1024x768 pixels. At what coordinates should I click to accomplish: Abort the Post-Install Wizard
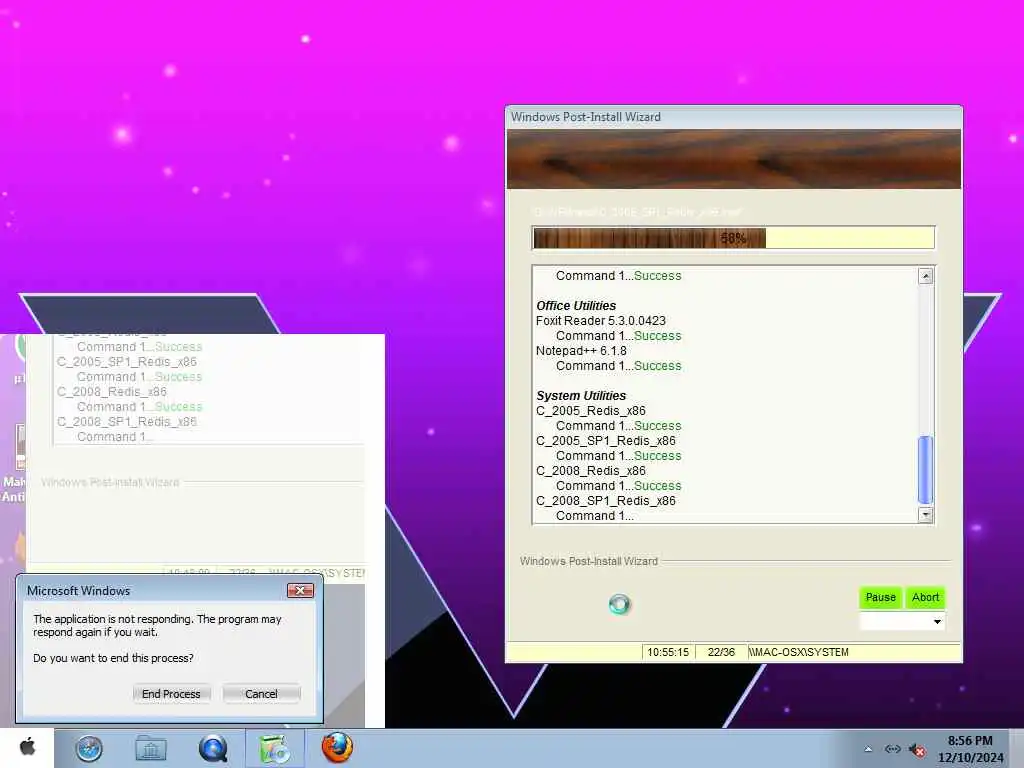click(925, 597)
